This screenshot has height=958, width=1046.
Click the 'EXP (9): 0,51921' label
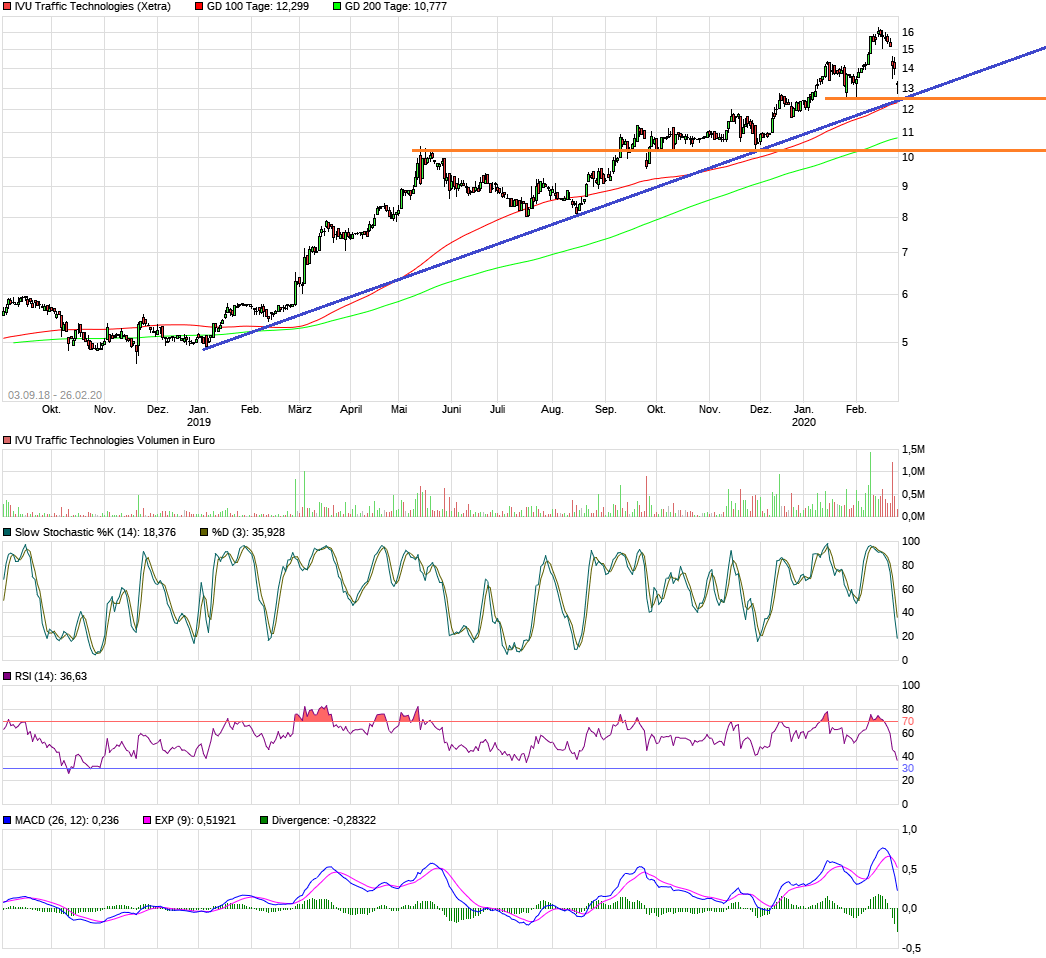(195, 820)
